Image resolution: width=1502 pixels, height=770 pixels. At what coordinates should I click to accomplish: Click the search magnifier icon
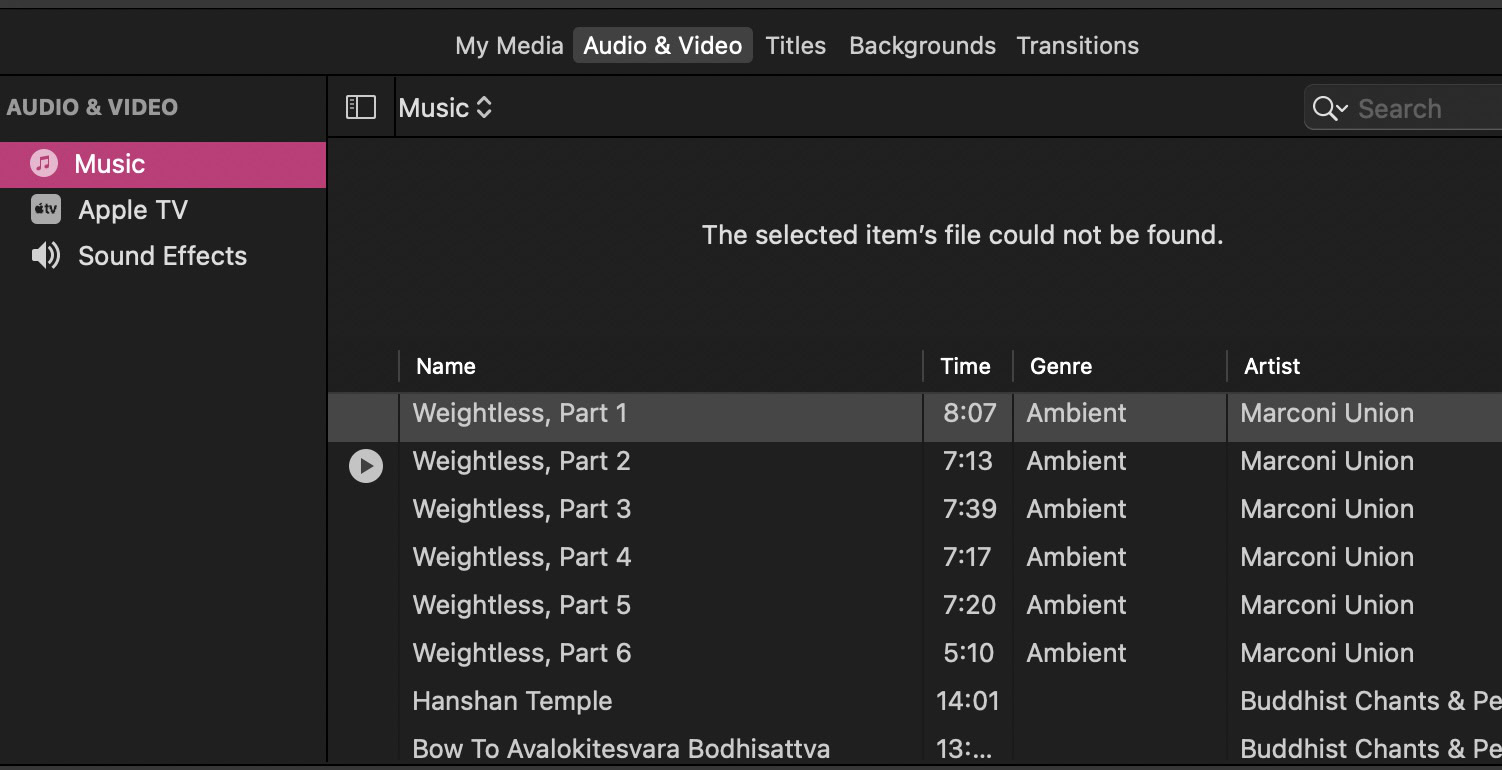pyautogui.click(x=1324, y=108)
